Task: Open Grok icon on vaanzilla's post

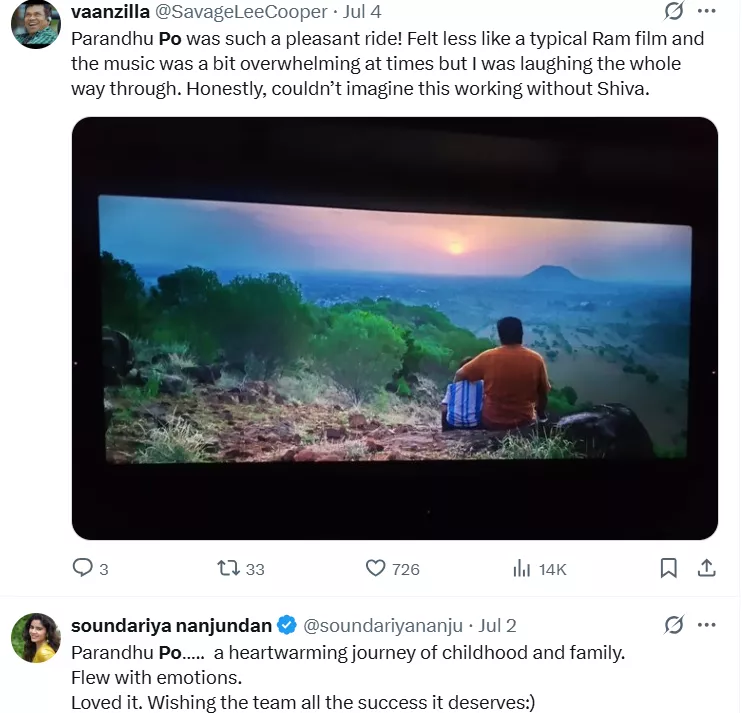Action: tap(674, 11)
